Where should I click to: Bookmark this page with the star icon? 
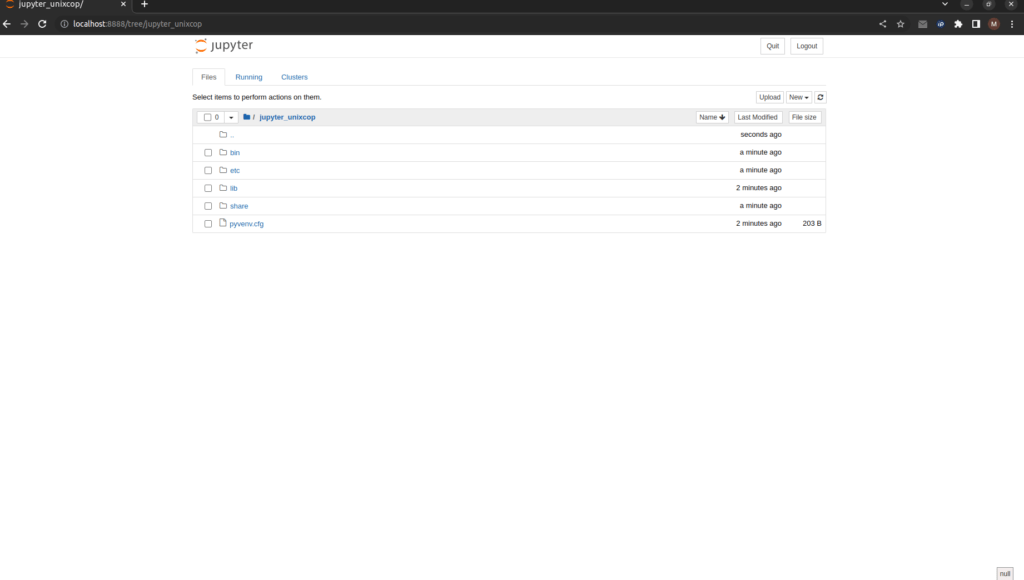901,24
